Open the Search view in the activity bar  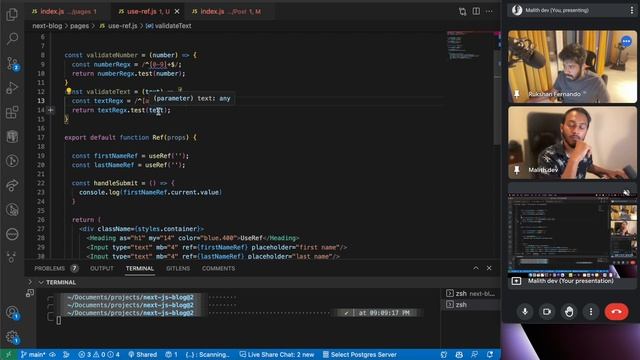click(x=12, y=39)
